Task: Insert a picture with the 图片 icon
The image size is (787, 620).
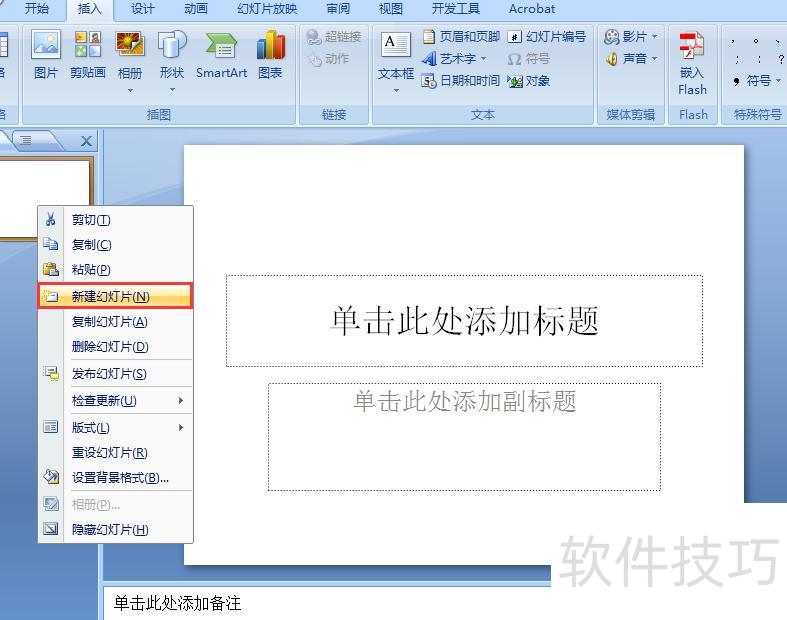Action: 46,54
